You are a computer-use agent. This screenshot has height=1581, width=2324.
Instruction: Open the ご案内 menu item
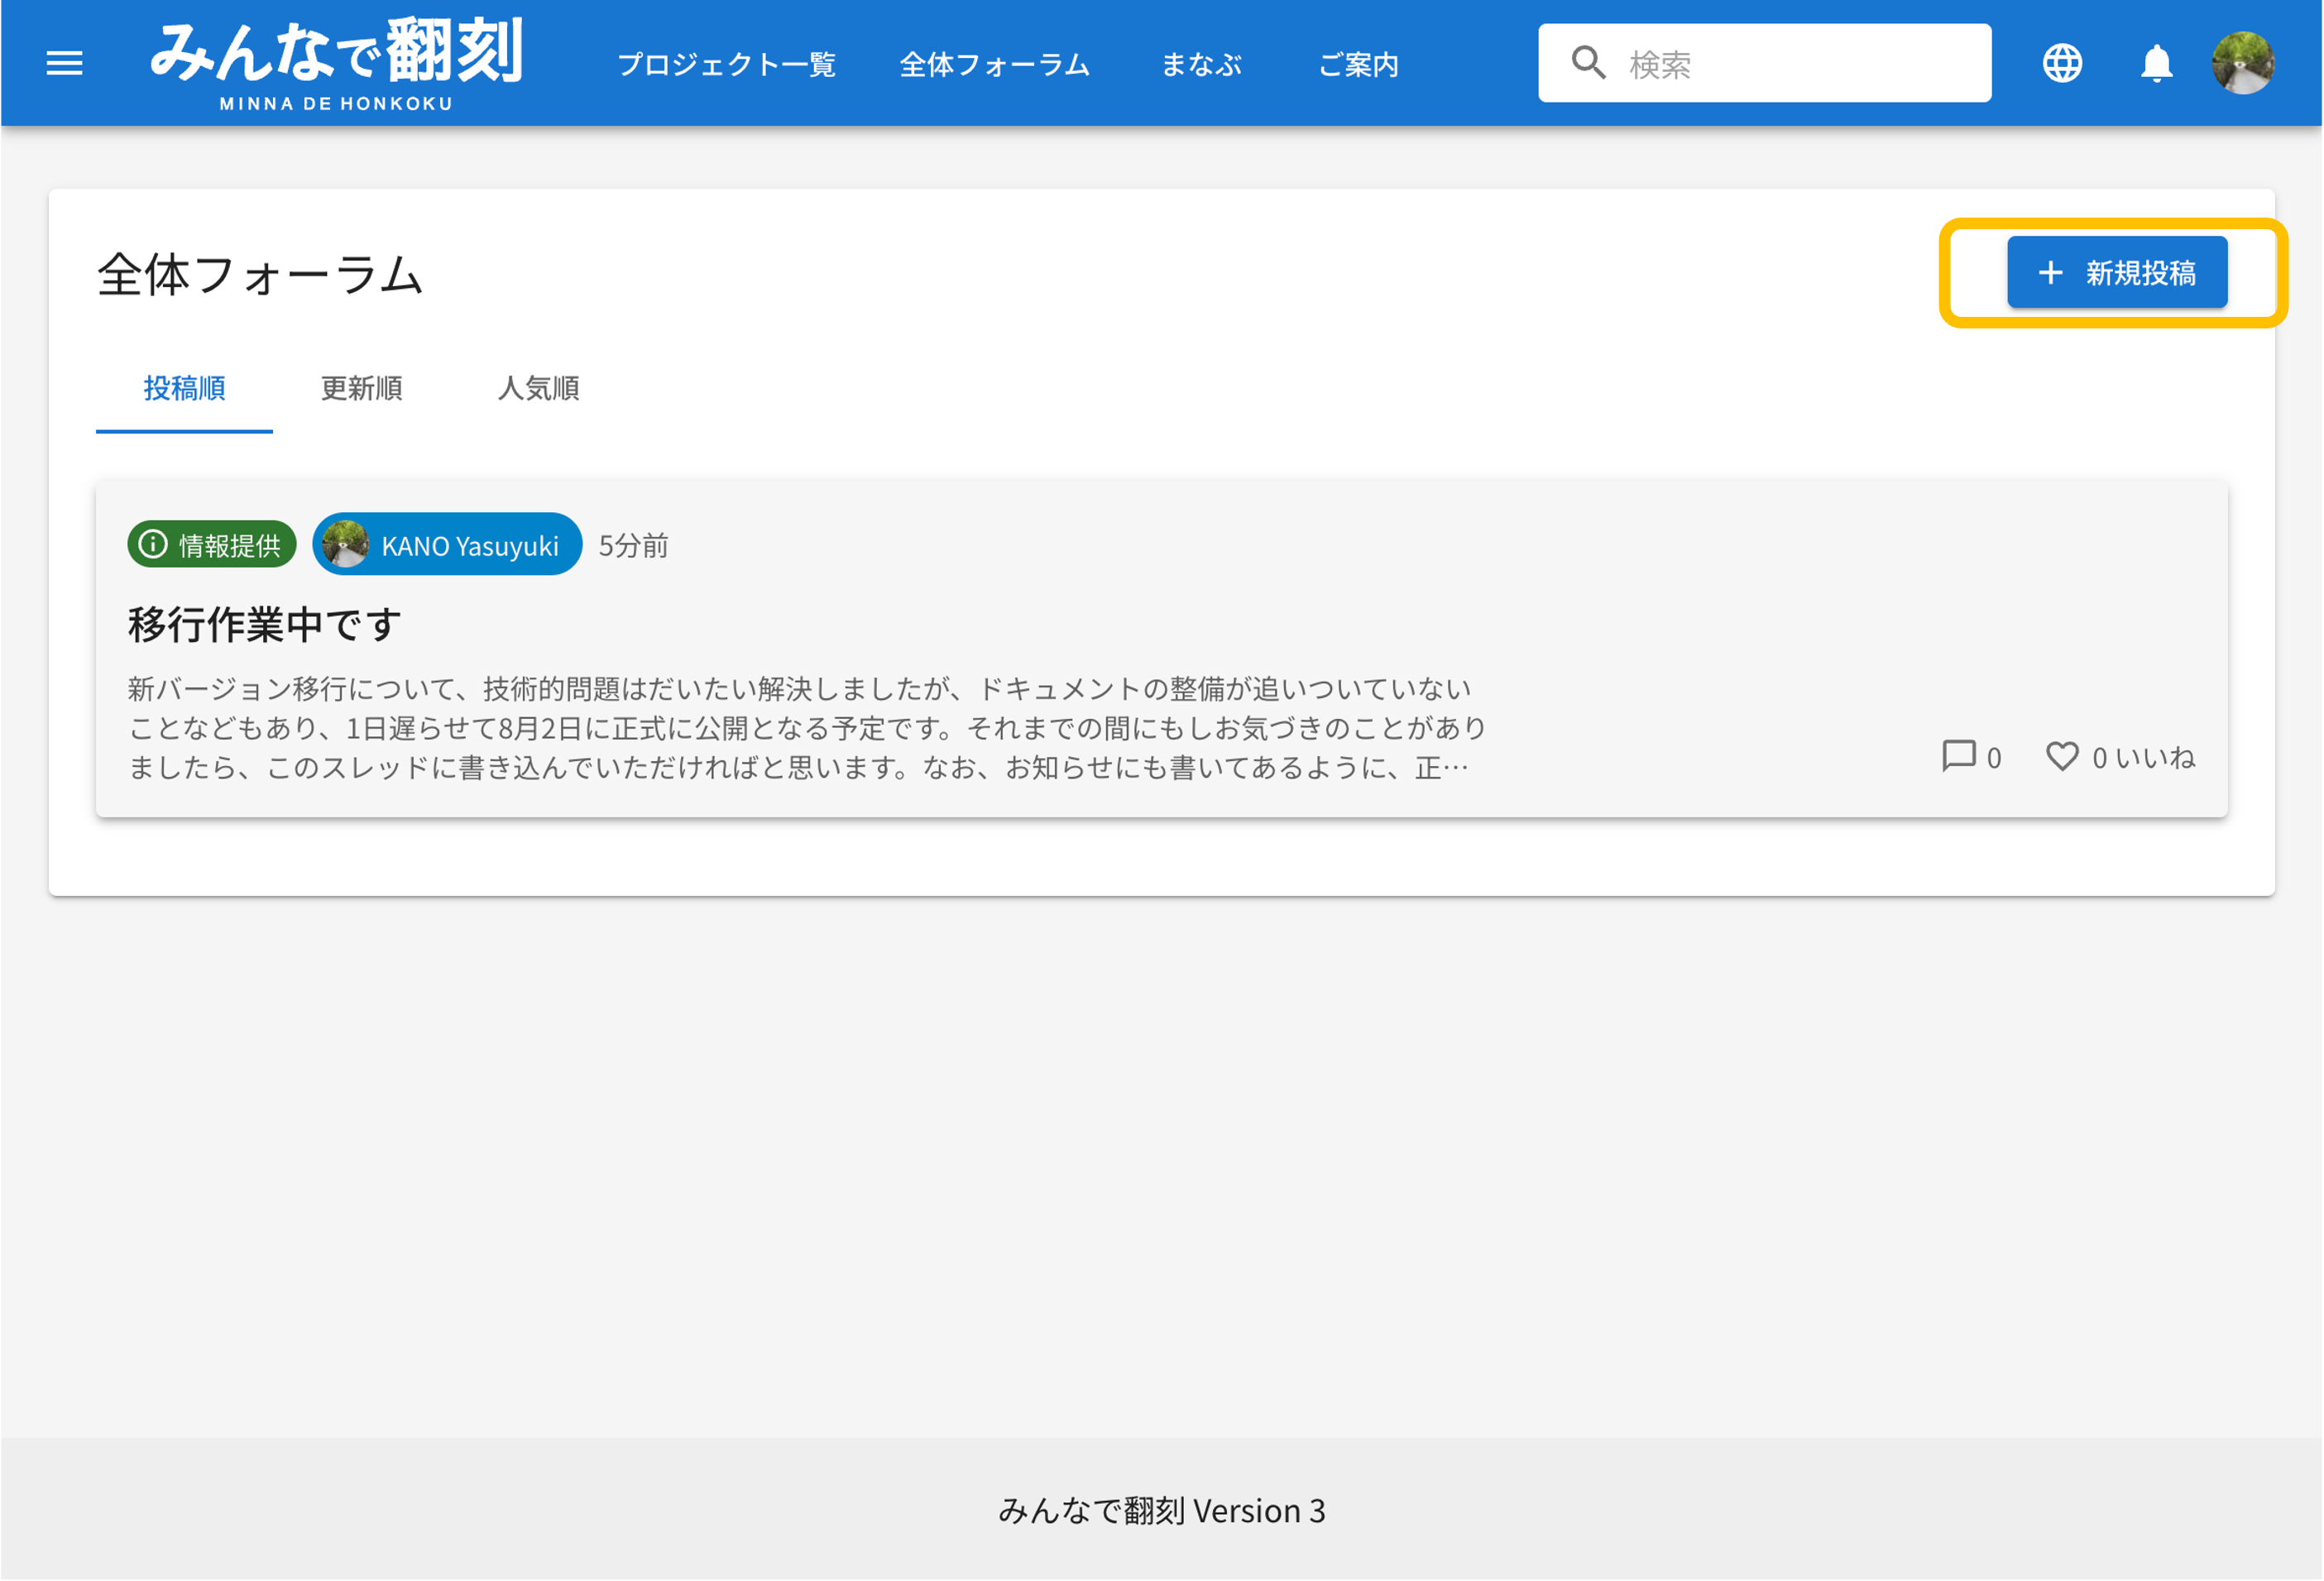[x=1358, y=64]
